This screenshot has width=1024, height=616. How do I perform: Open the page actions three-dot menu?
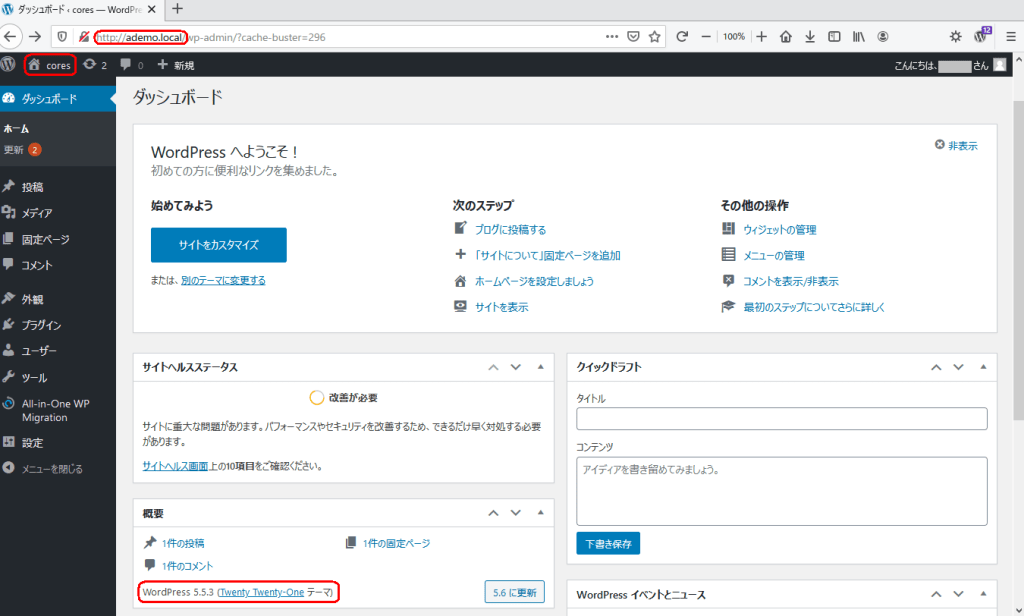pyautogui.click(x=612, y=37)
